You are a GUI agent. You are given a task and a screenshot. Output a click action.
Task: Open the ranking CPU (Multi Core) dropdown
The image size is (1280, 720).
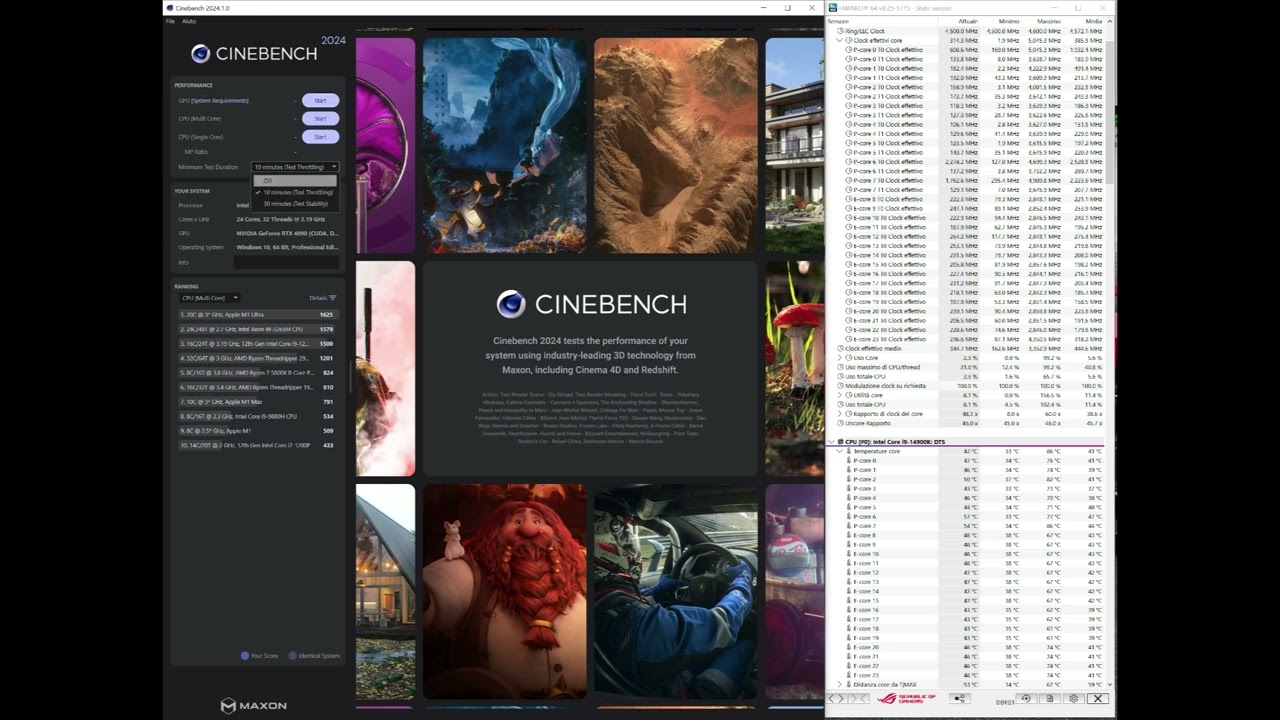click(209, 298)
